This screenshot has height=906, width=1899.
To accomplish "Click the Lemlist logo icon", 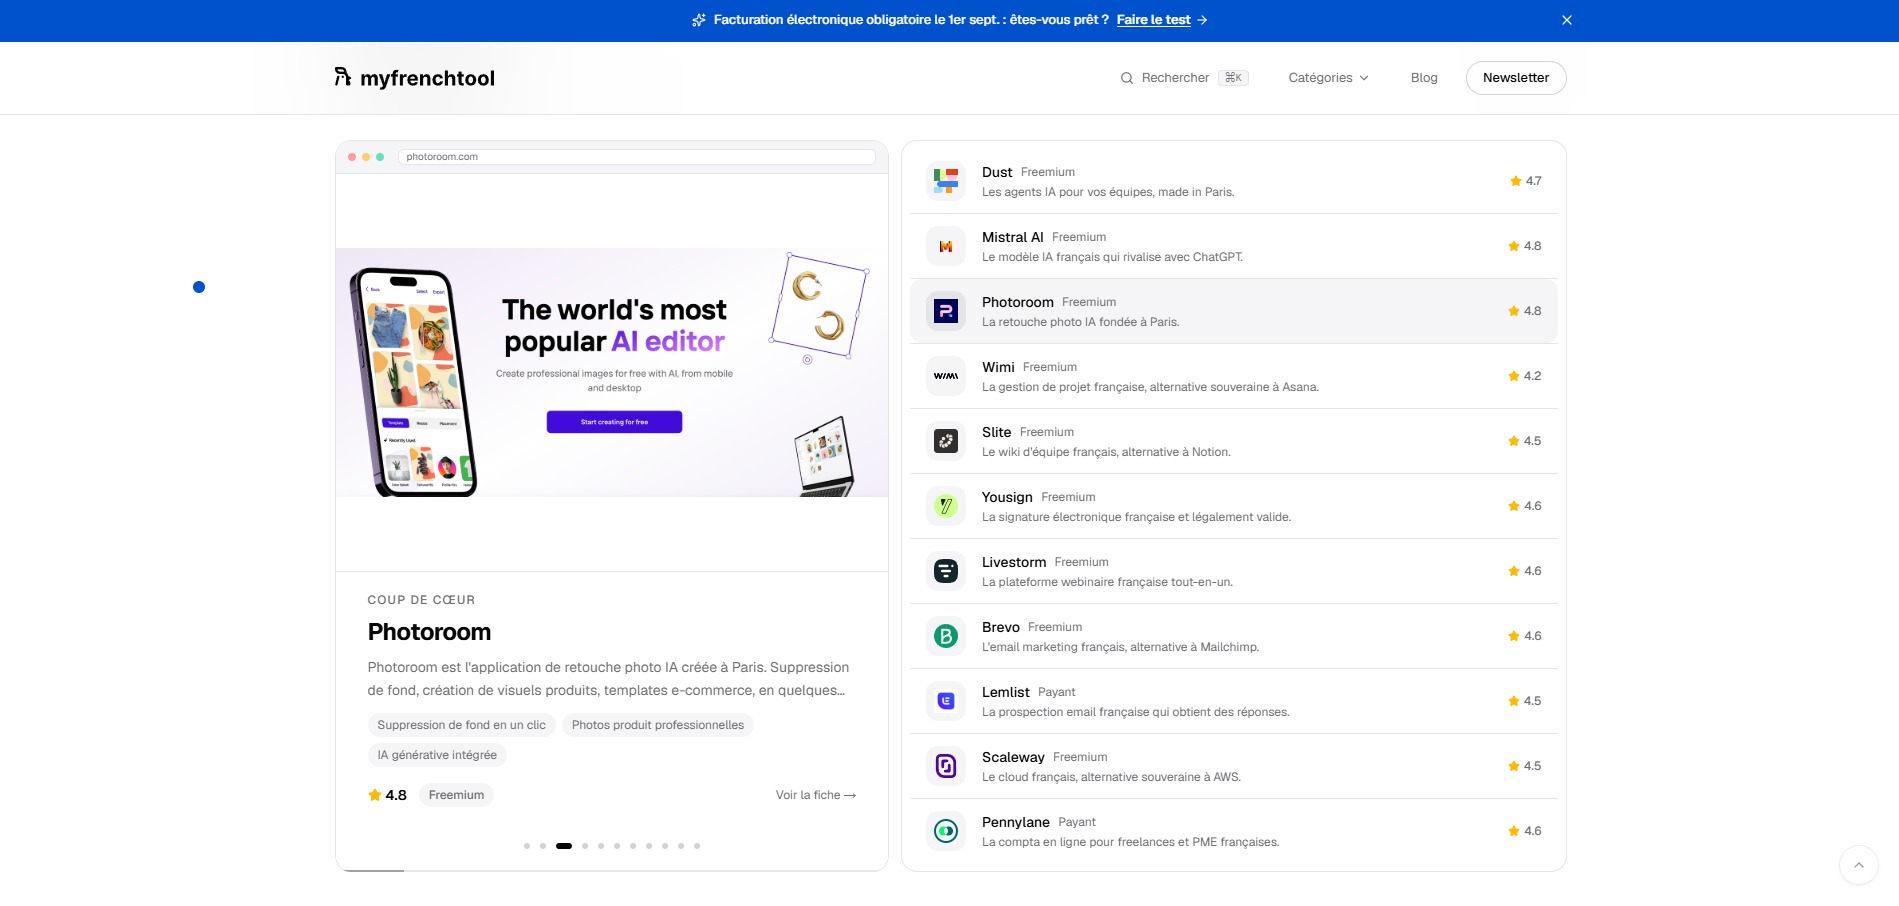I will (946, 701).
